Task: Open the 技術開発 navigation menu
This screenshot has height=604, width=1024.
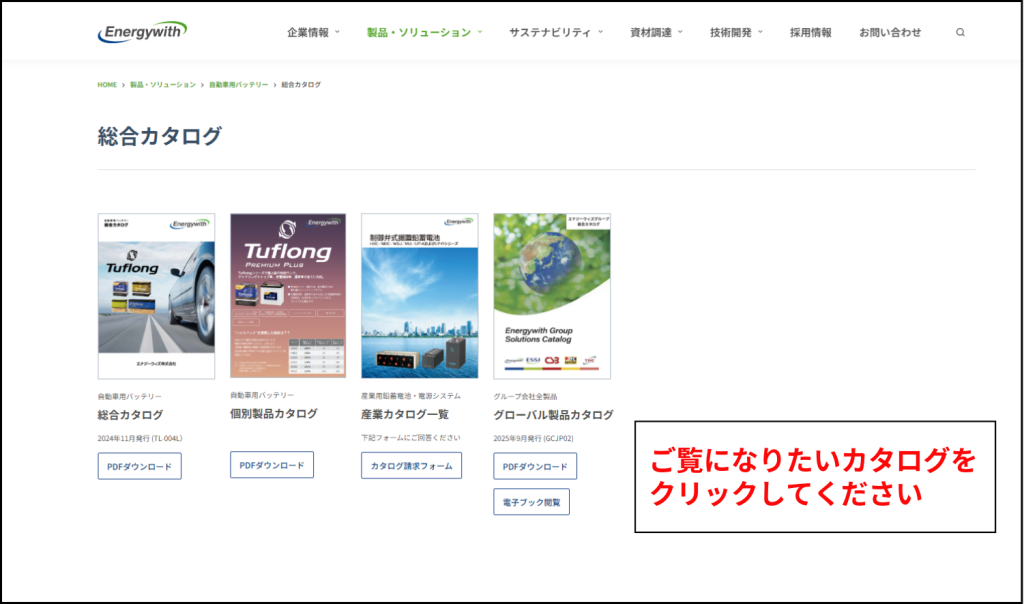Action: 736,32
